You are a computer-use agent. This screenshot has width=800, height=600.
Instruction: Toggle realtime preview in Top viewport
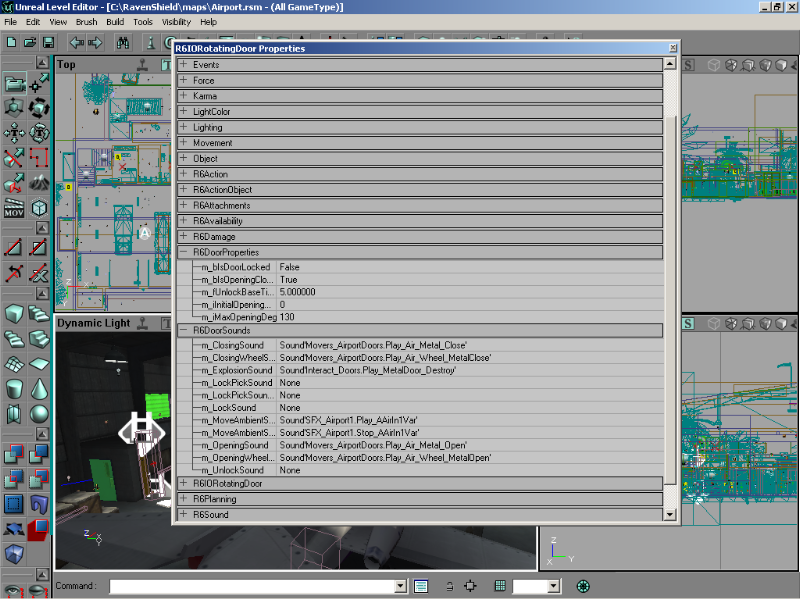pos(143,65)
